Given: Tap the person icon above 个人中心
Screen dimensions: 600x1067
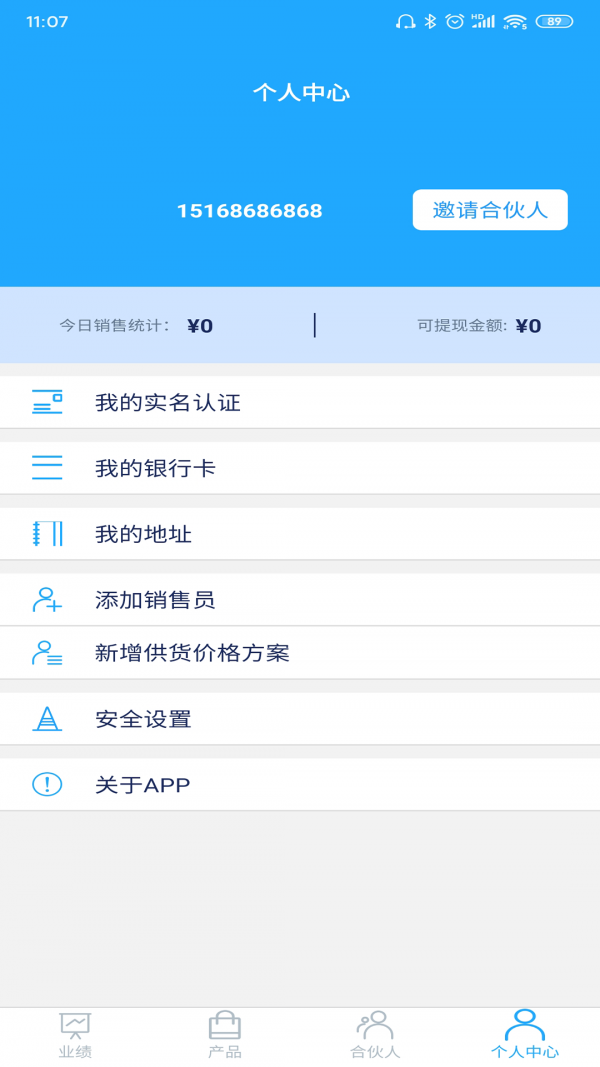Looking at the screenshot, I should 524,1025.
